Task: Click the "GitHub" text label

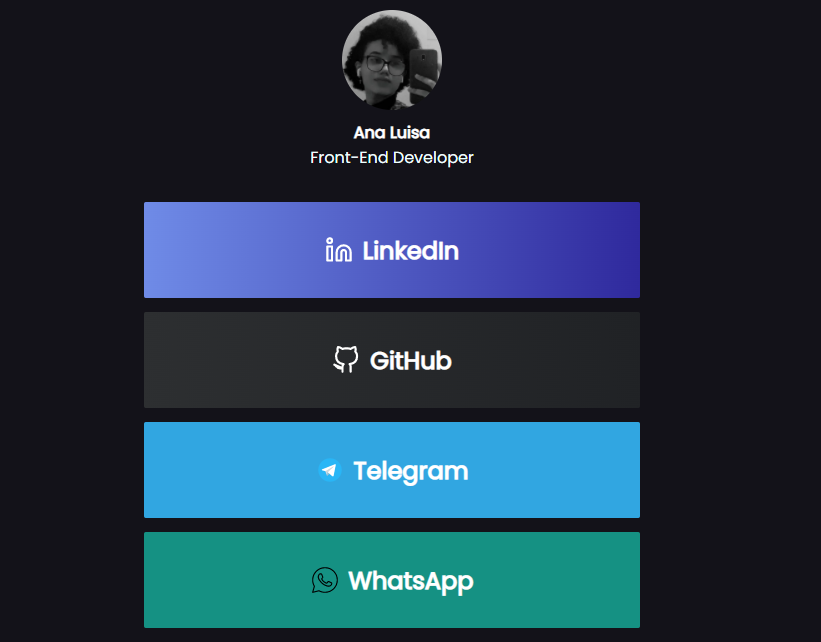Action: (x=410, y=360)
